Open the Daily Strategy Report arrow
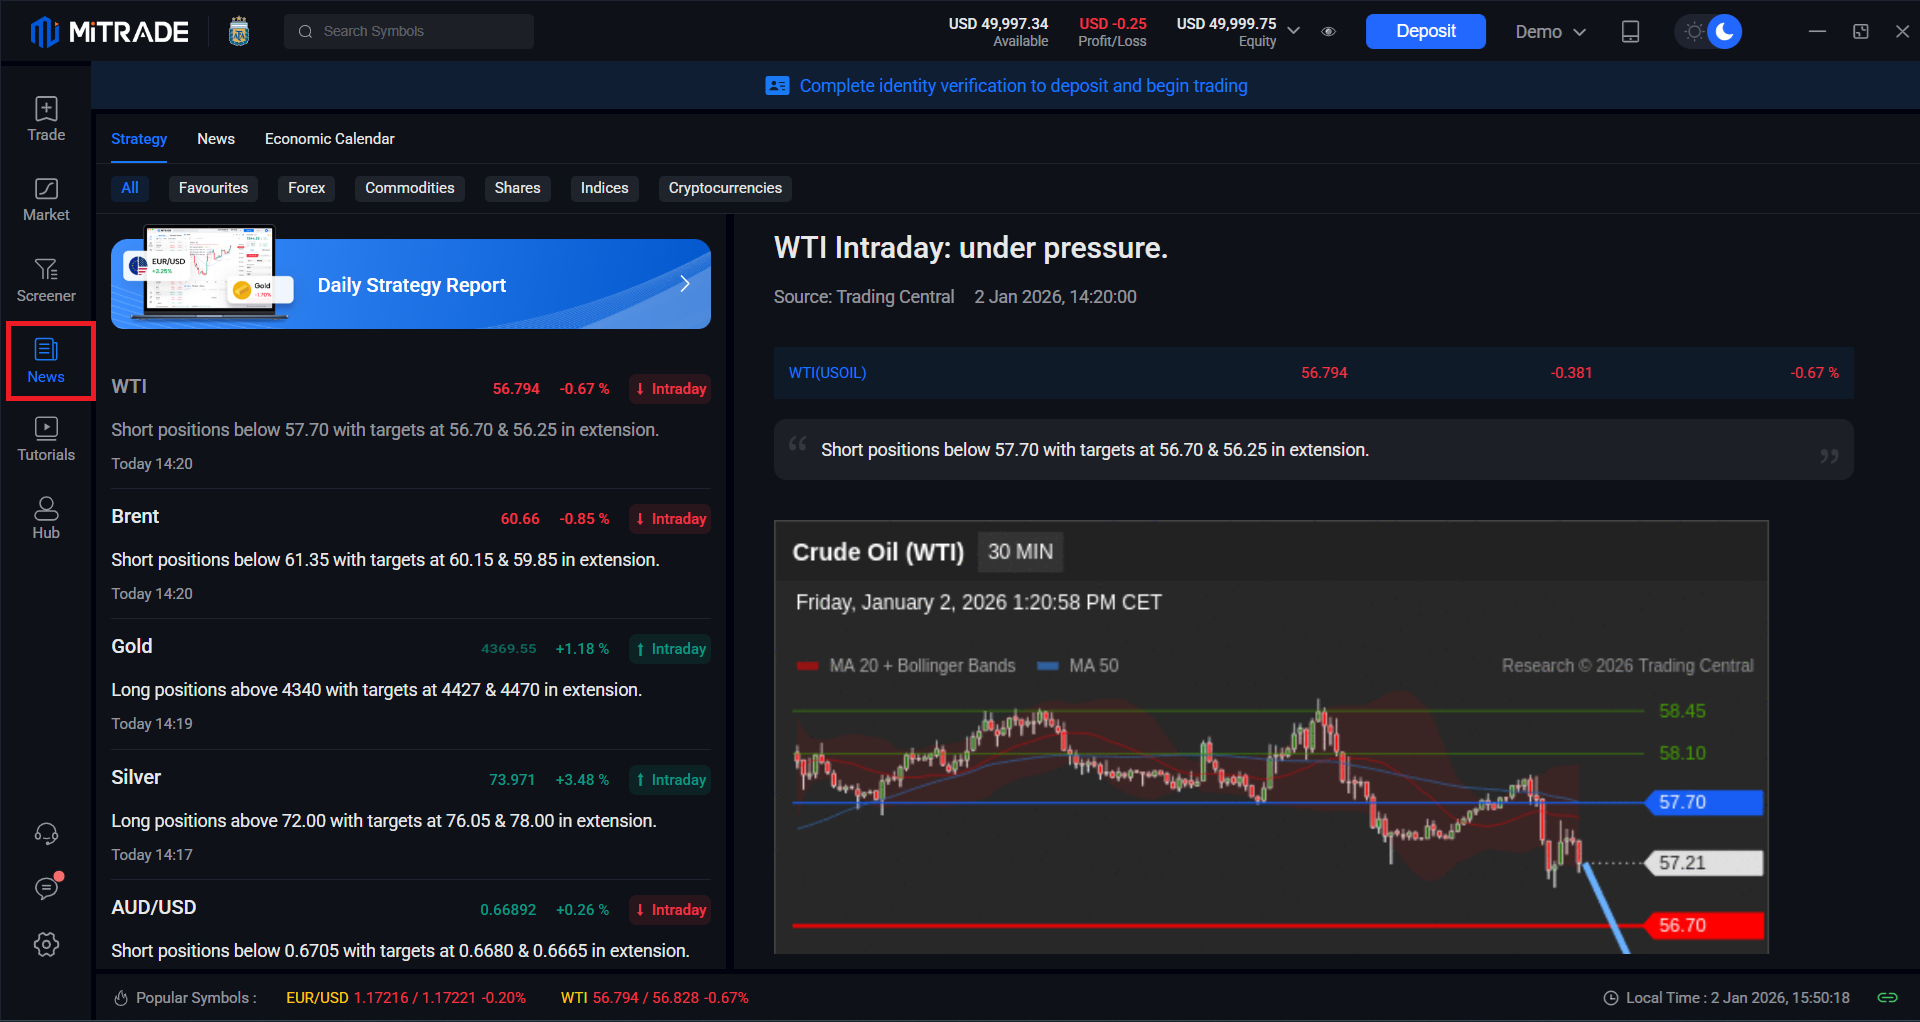Screen dimensions: 1920x1022 point(685,284)
